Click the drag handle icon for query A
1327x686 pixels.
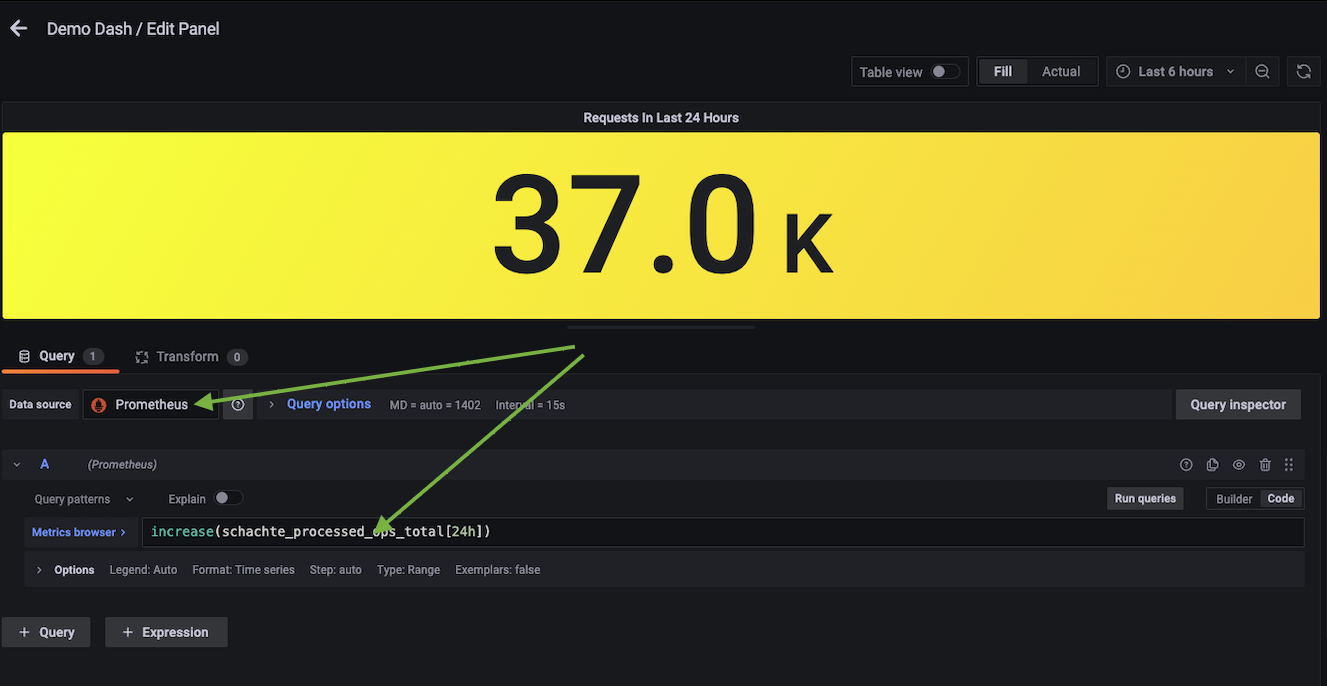1289,465
